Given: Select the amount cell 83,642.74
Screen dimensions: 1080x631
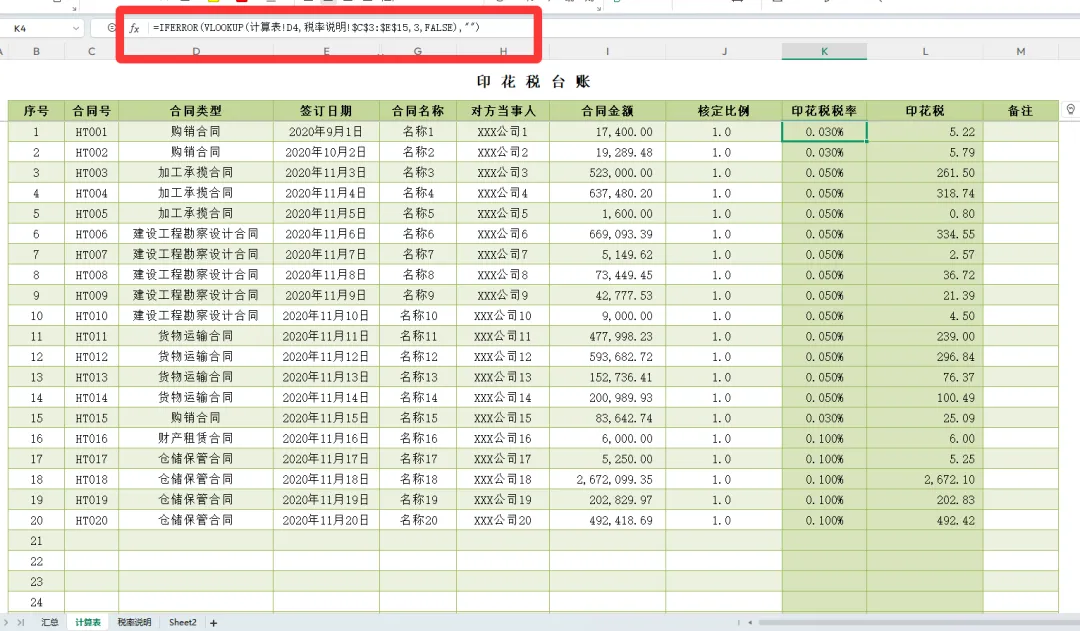Looking at the screenshot, I should coord(607,418).
